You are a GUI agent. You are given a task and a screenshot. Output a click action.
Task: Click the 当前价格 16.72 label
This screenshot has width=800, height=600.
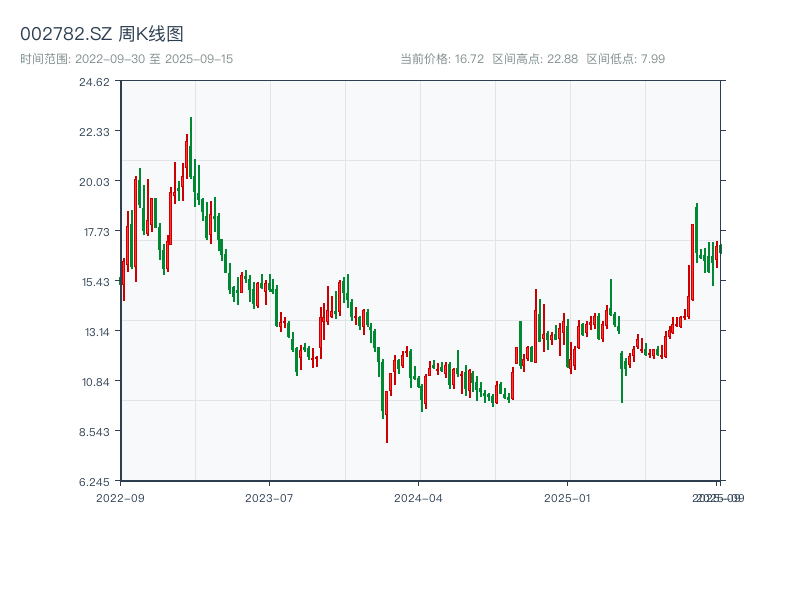pos(442,59)
